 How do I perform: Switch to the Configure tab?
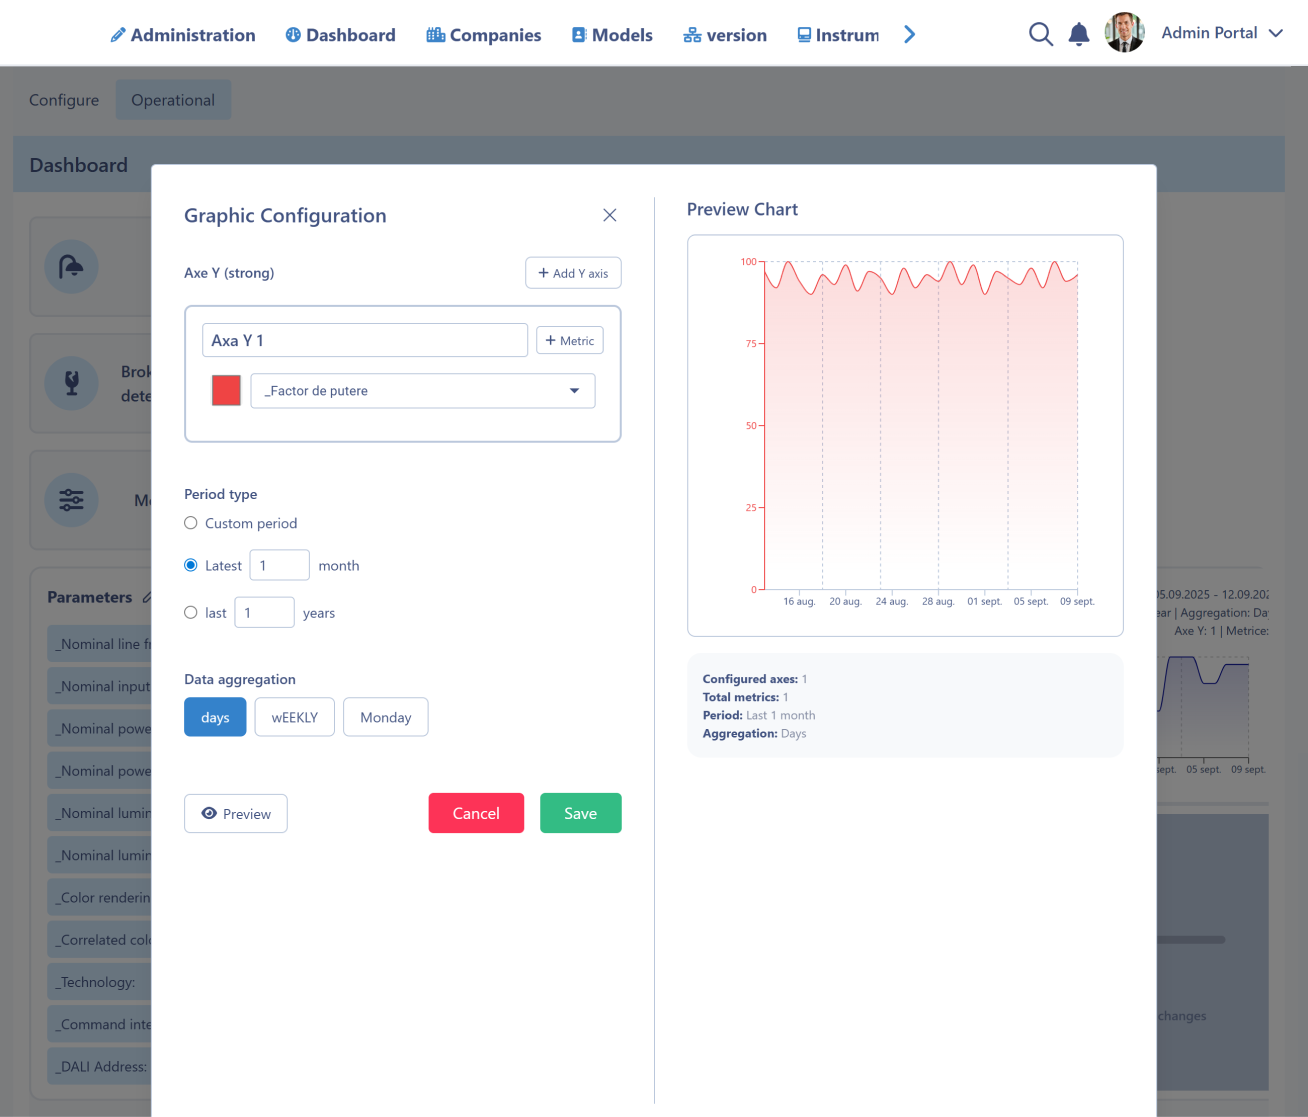(x=64, y=100)
